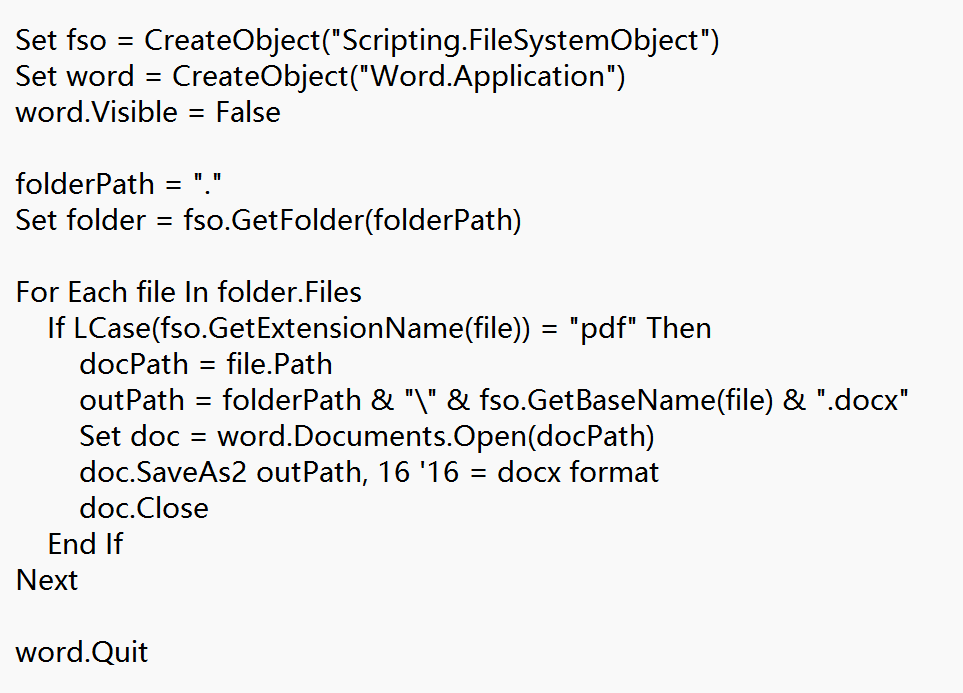This screenshot has width=963, height=693.
Task: Click the "'16 = docx format" comment
Action: coord(539,473)
